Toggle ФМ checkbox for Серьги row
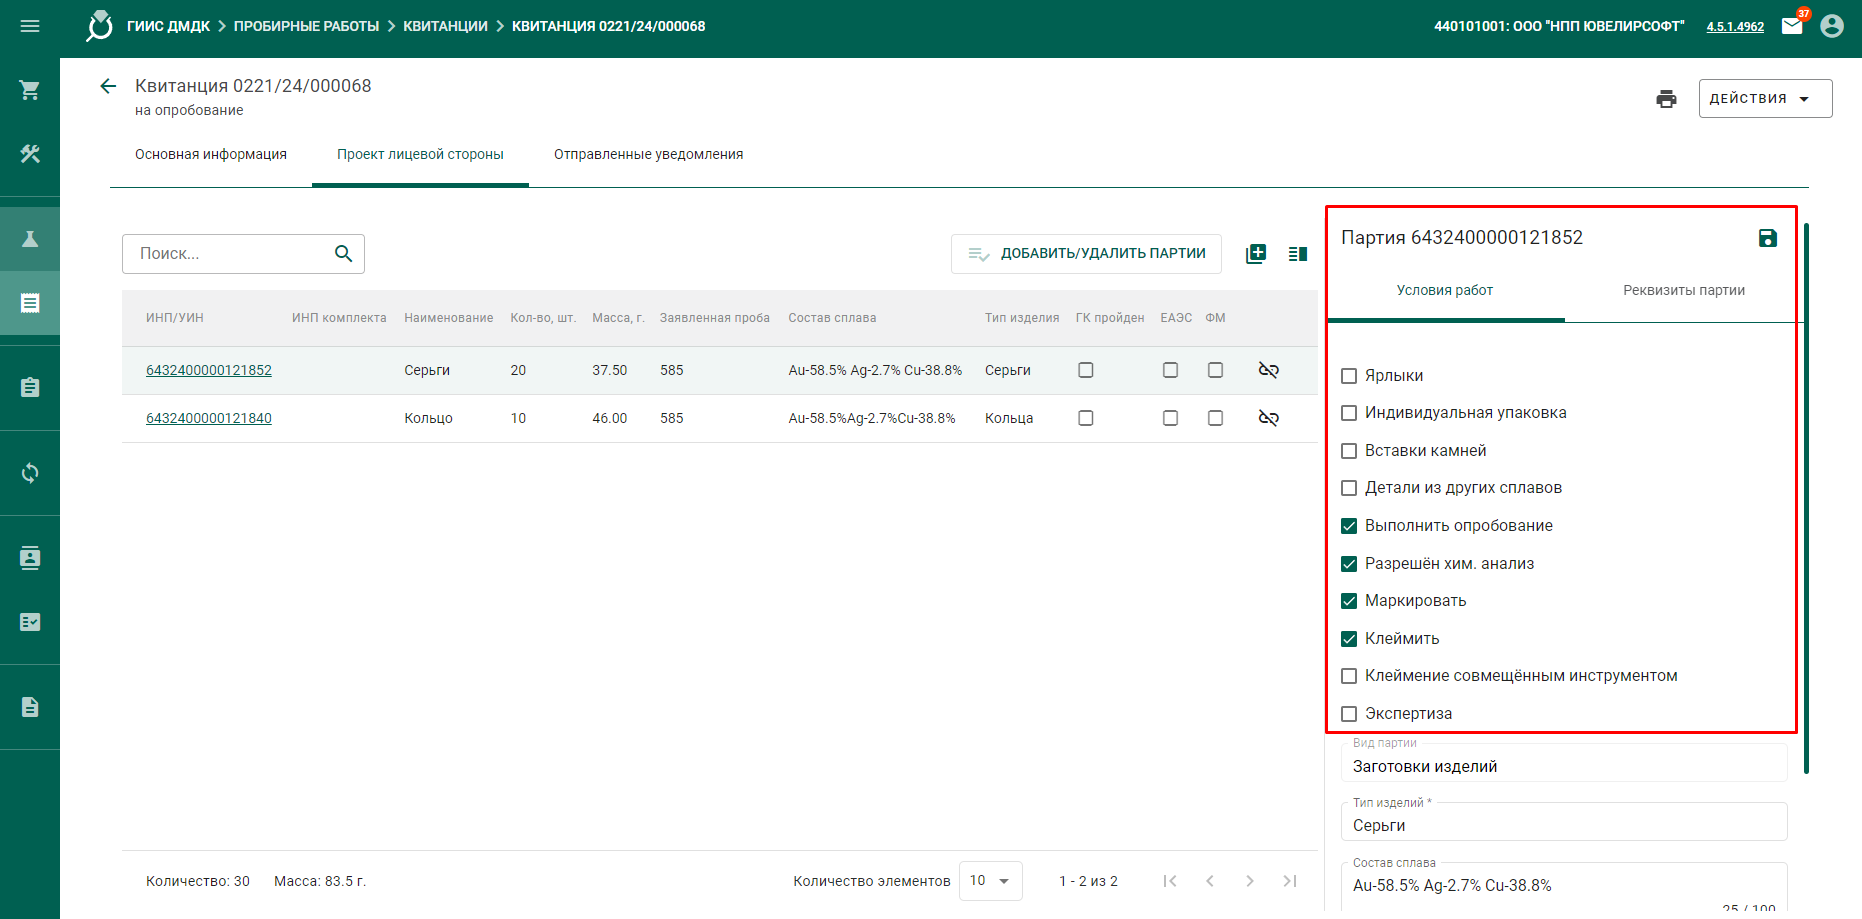 [1215, 370]
